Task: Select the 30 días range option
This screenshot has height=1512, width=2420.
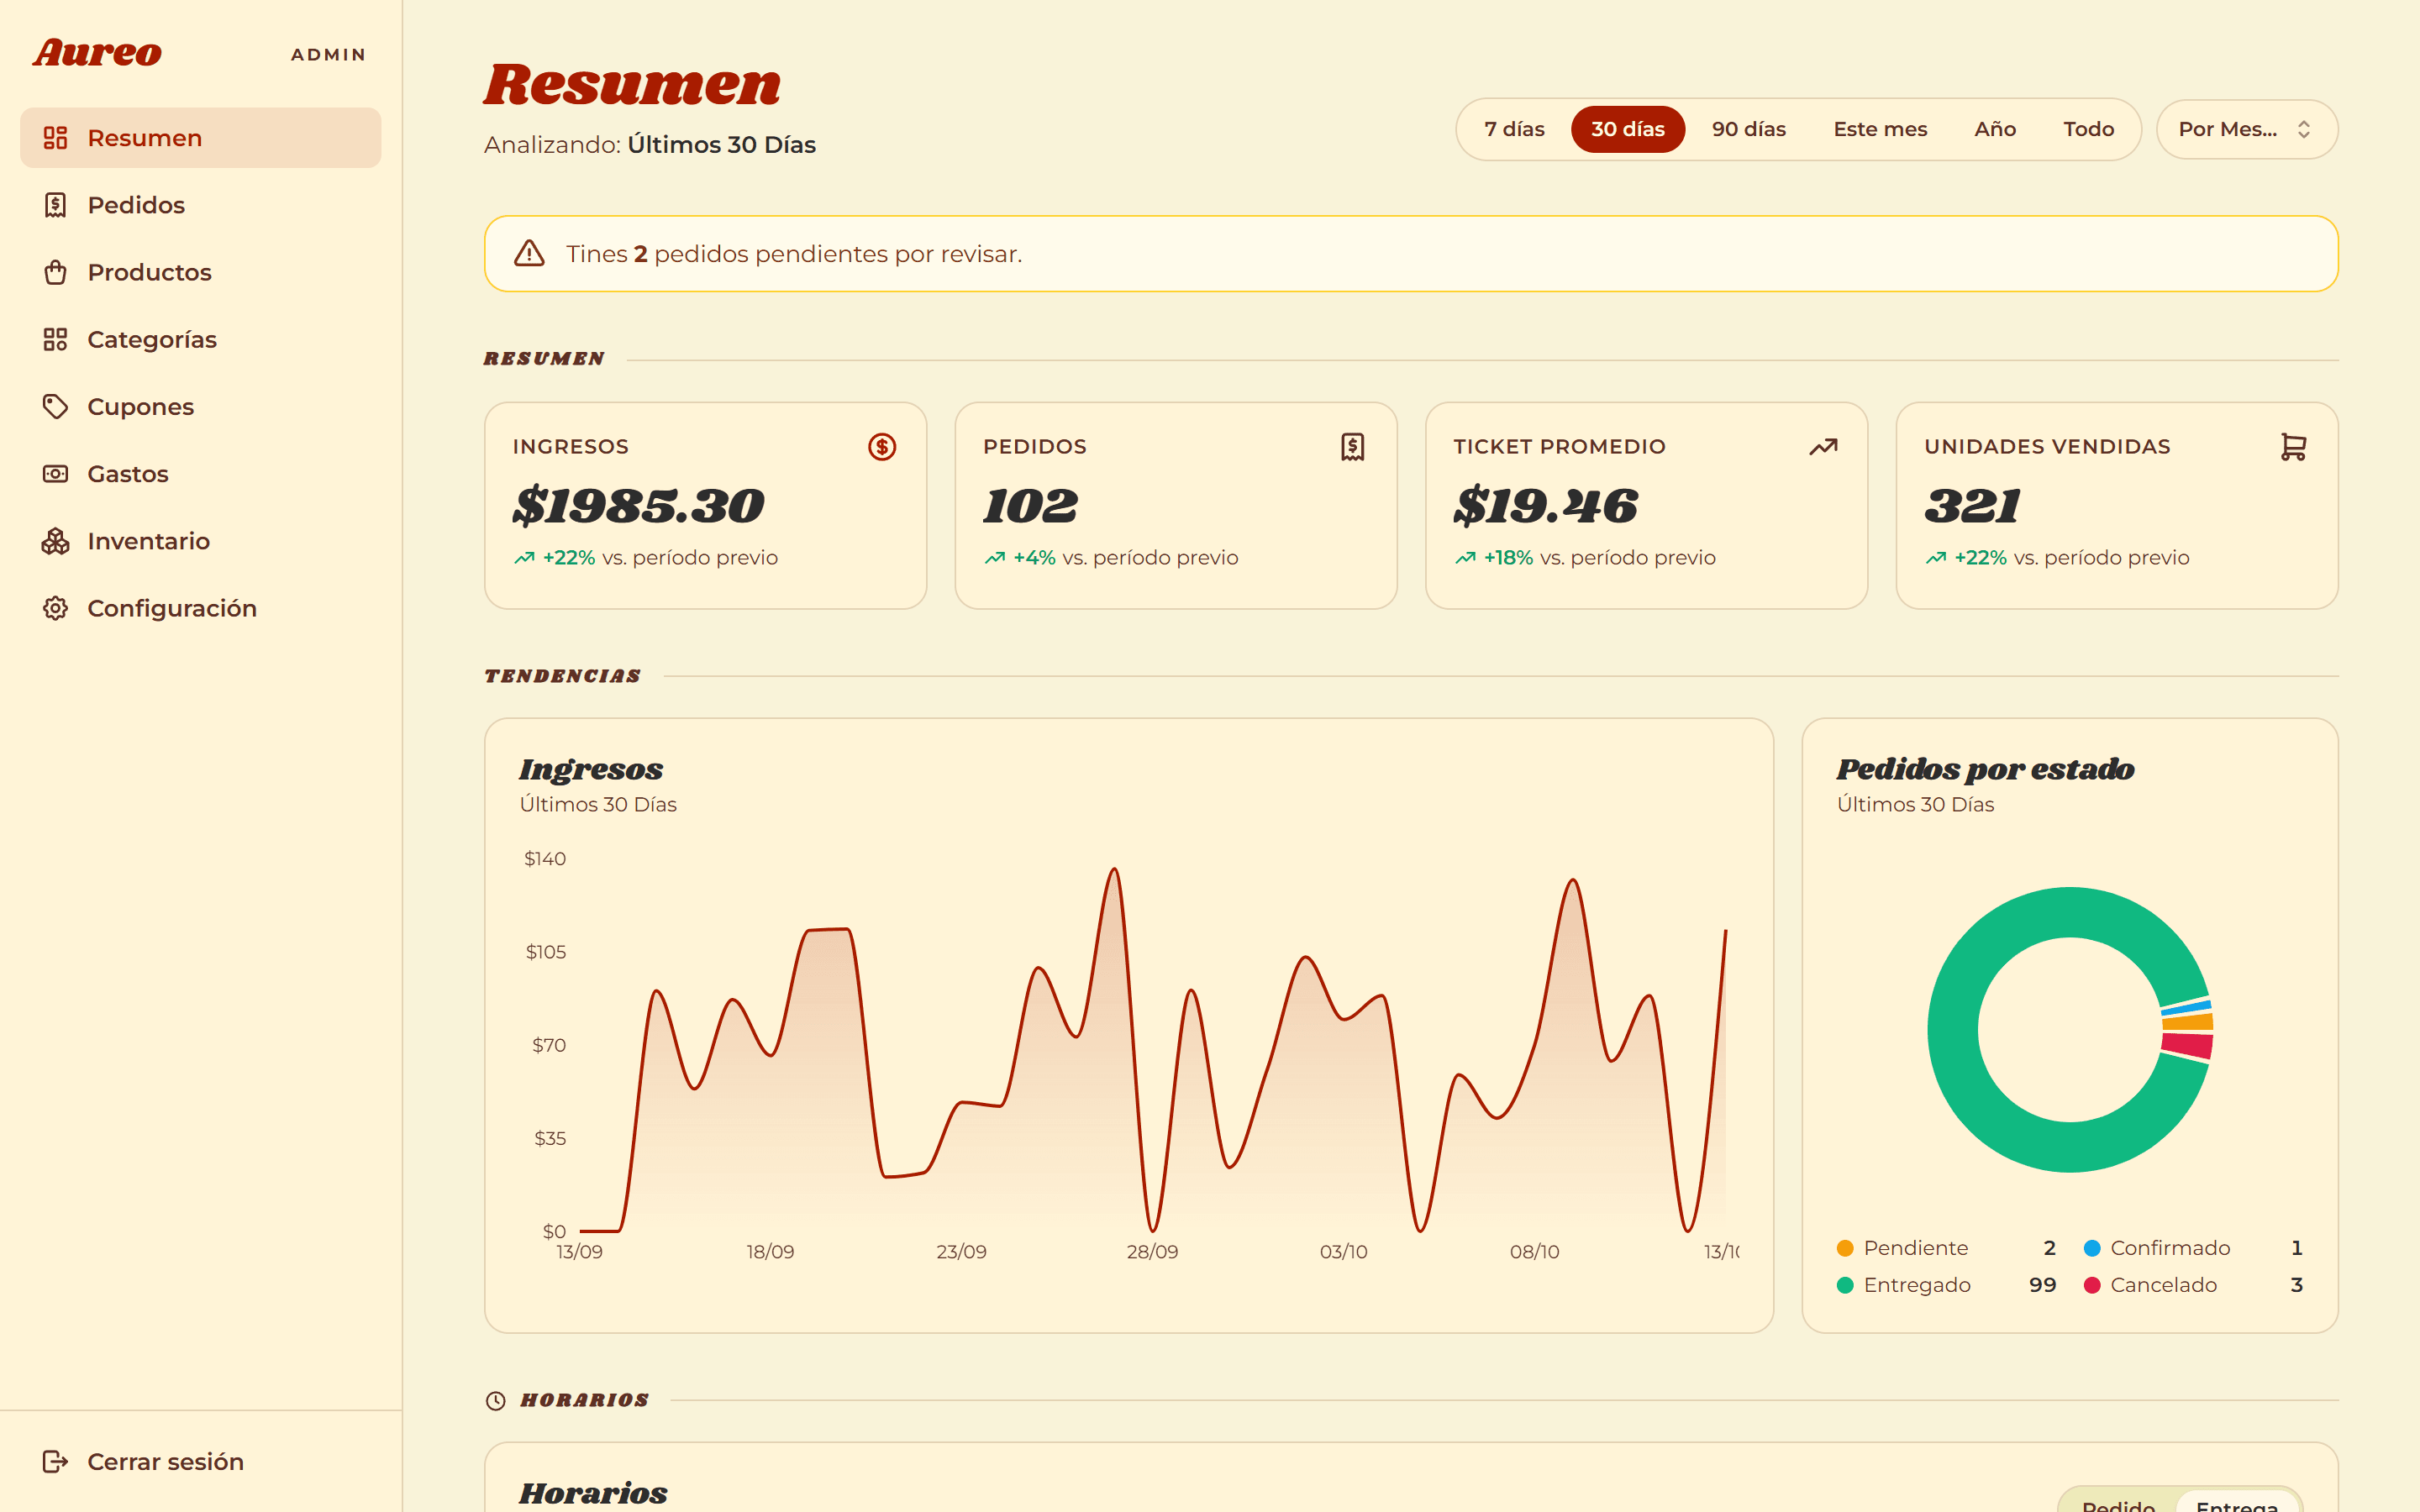Action: tap(1628, 129)
